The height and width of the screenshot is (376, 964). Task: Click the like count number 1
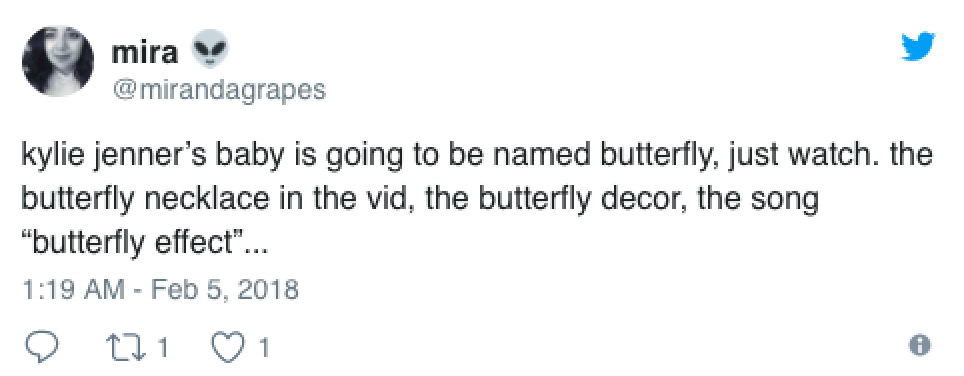263,348
